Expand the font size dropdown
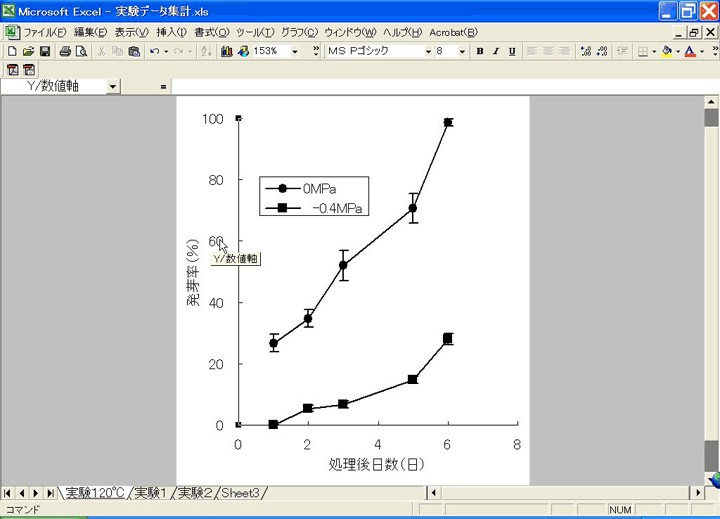 pos(463,51)
